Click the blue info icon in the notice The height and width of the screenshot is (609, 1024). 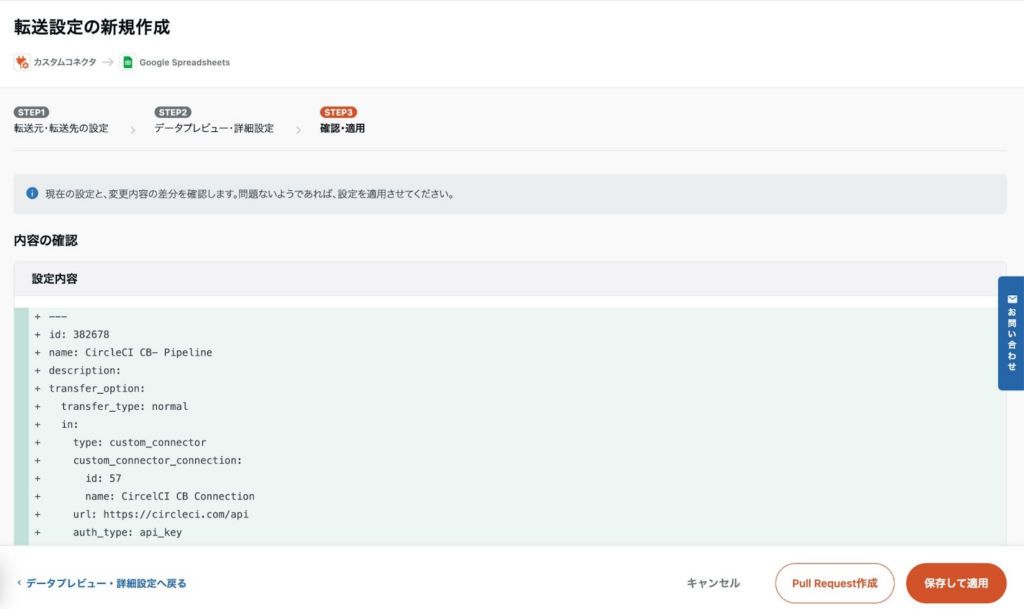click(x=32, y=193)
